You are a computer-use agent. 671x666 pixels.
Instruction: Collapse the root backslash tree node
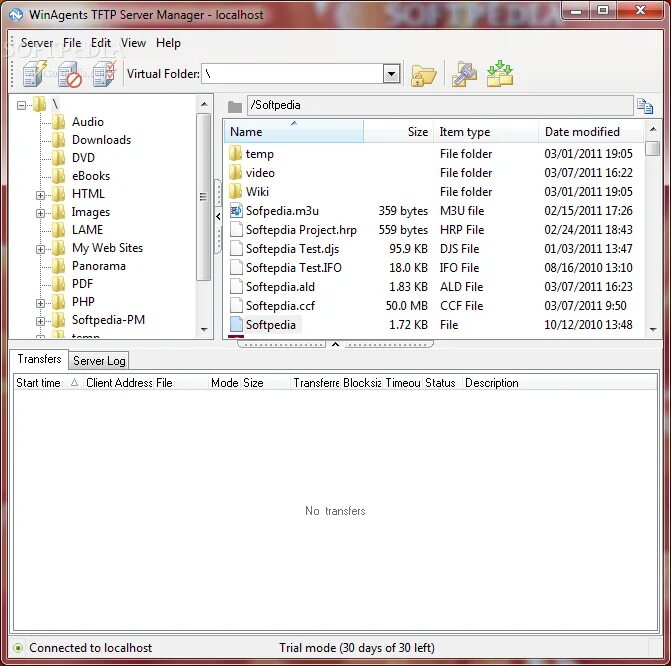click(x=21, y=104)
